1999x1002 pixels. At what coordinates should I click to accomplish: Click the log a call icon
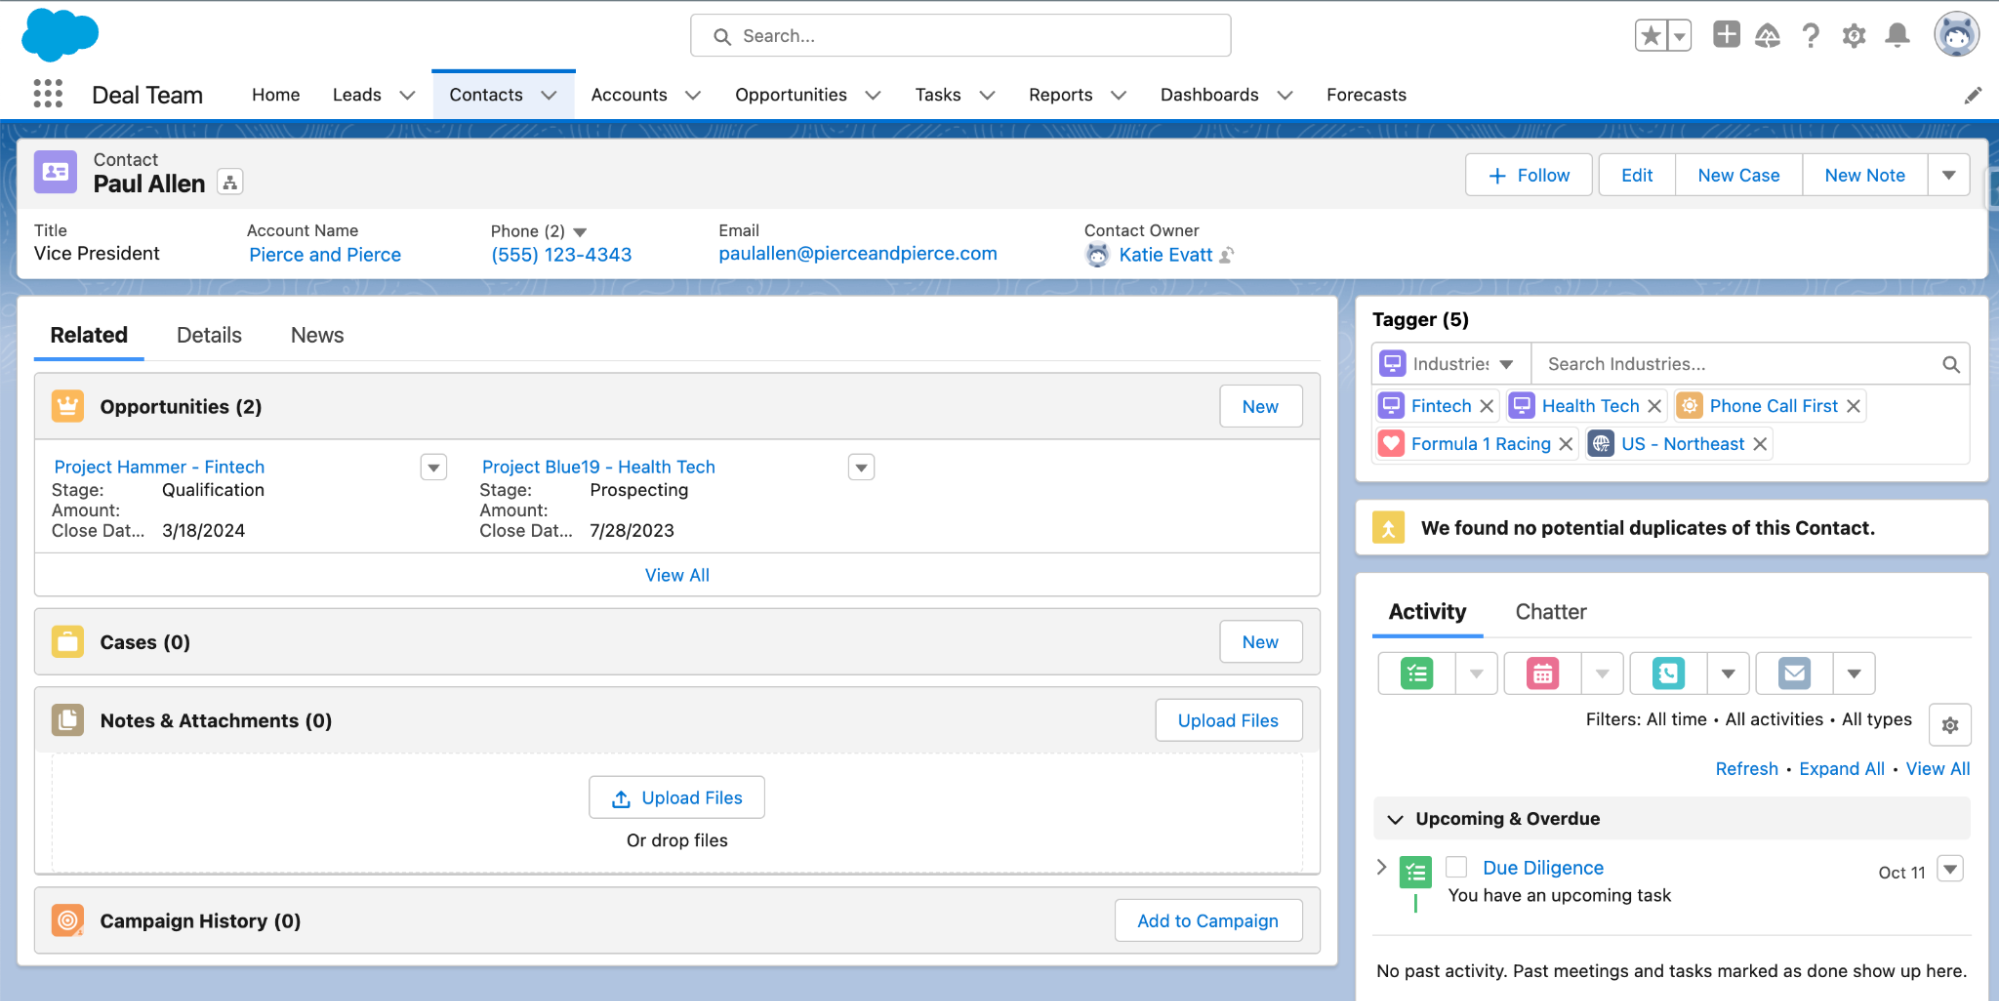pos(1668,673)
